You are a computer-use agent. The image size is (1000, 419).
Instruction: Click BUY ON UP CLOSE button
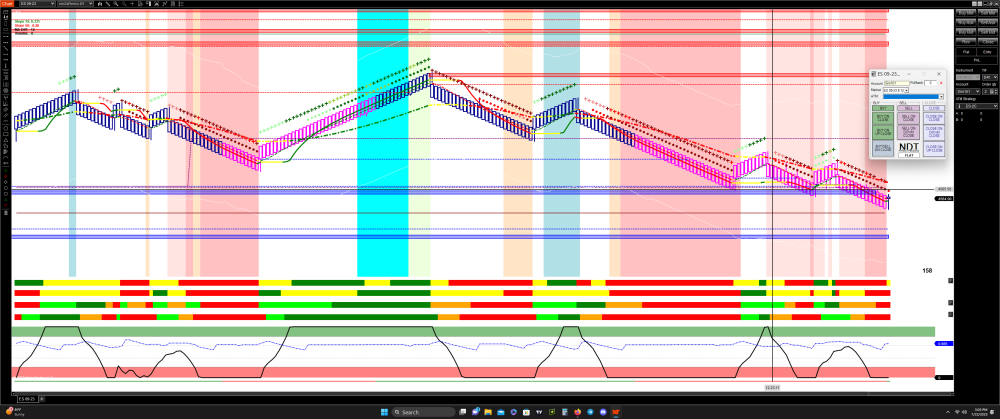click(x=883, y=132)
